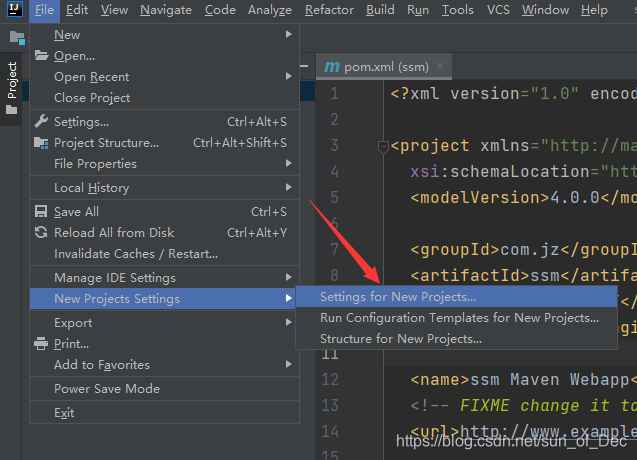
Task: Choose Structure for New Projects...
Action: coord(457,338)
